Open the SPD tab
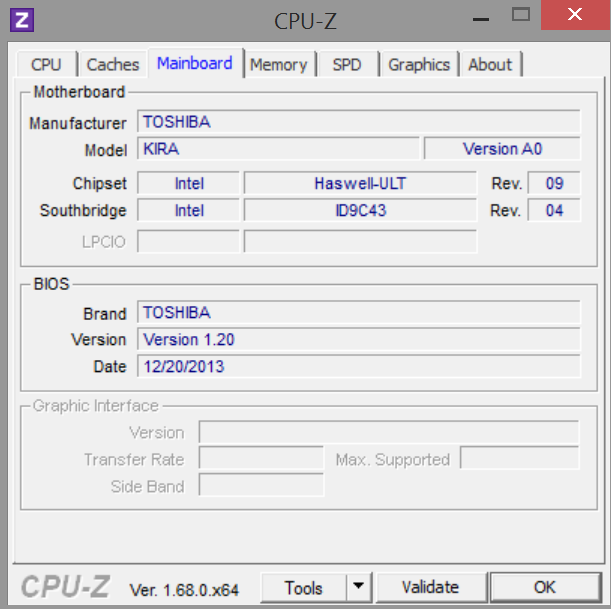This screenshot has height=609, width=611. pyautogui.click(x=347, y=64)
